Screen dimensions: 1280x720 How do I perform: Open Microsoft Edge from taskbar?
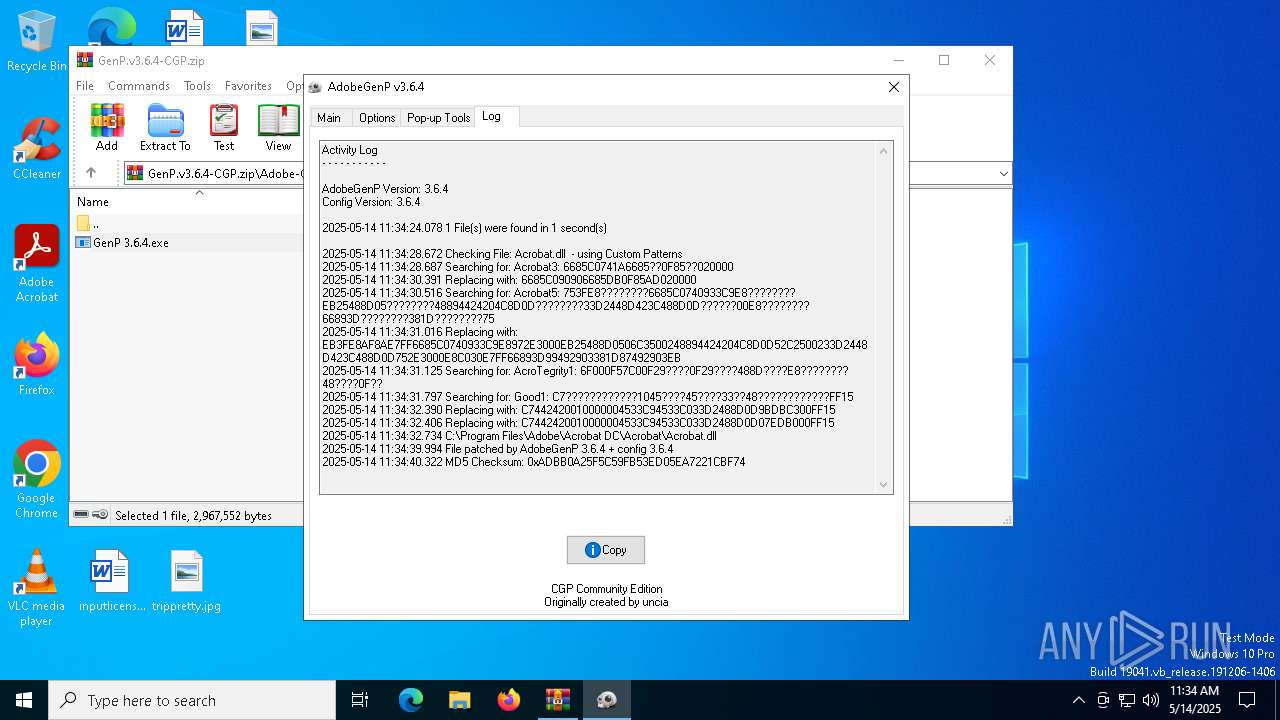411,700
